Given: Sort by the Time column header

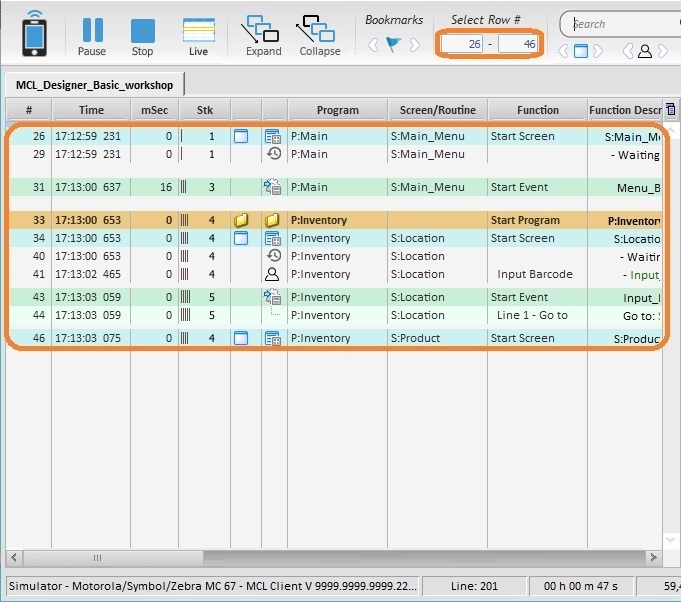Looking at the screenshot, I should 91,110.
